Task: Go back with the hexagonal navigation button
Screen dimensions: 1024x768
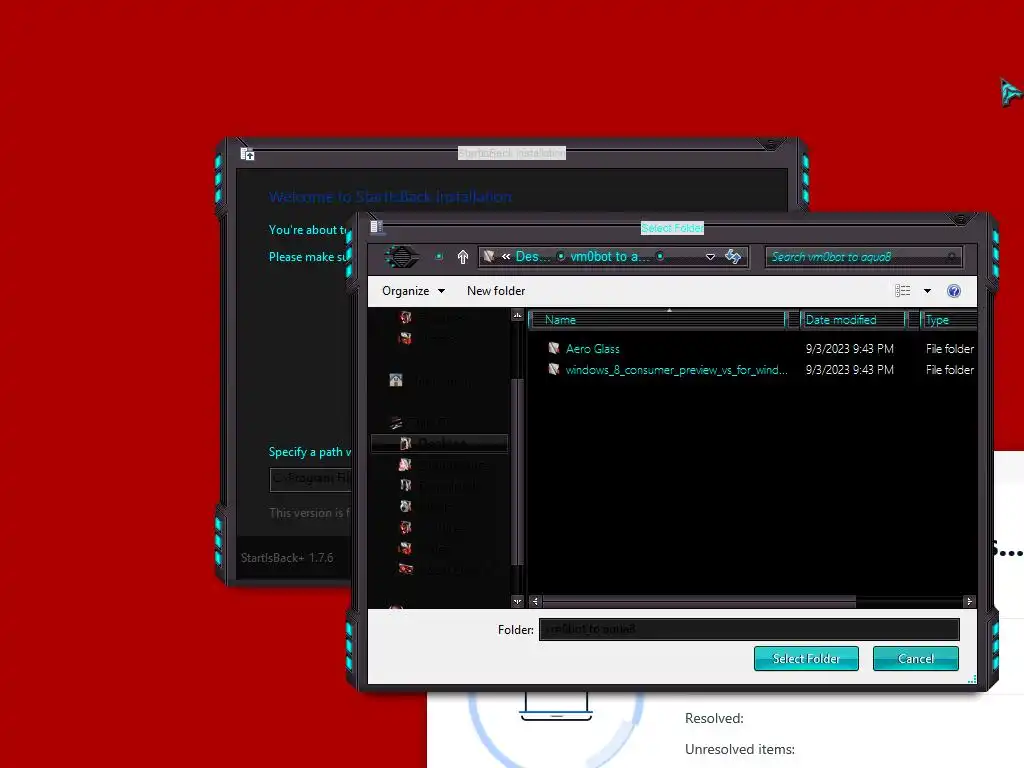Action: (402, 257)
